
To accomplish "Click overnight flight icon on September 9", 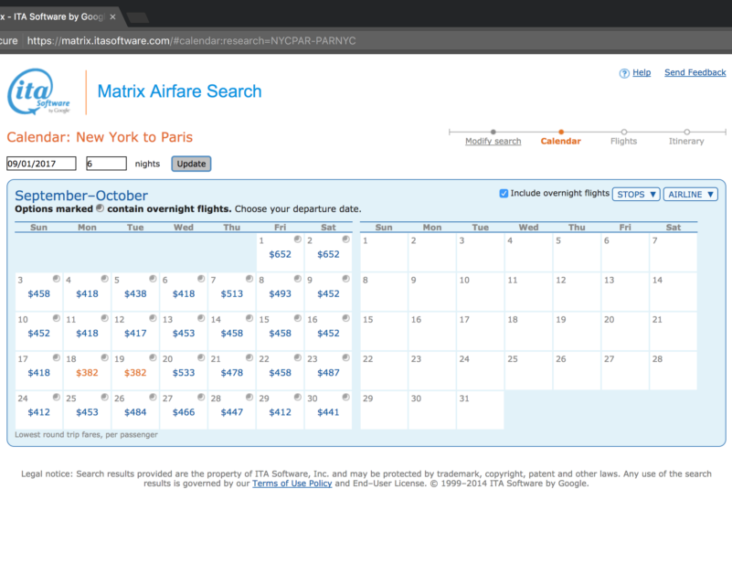I will pos(346,279).
